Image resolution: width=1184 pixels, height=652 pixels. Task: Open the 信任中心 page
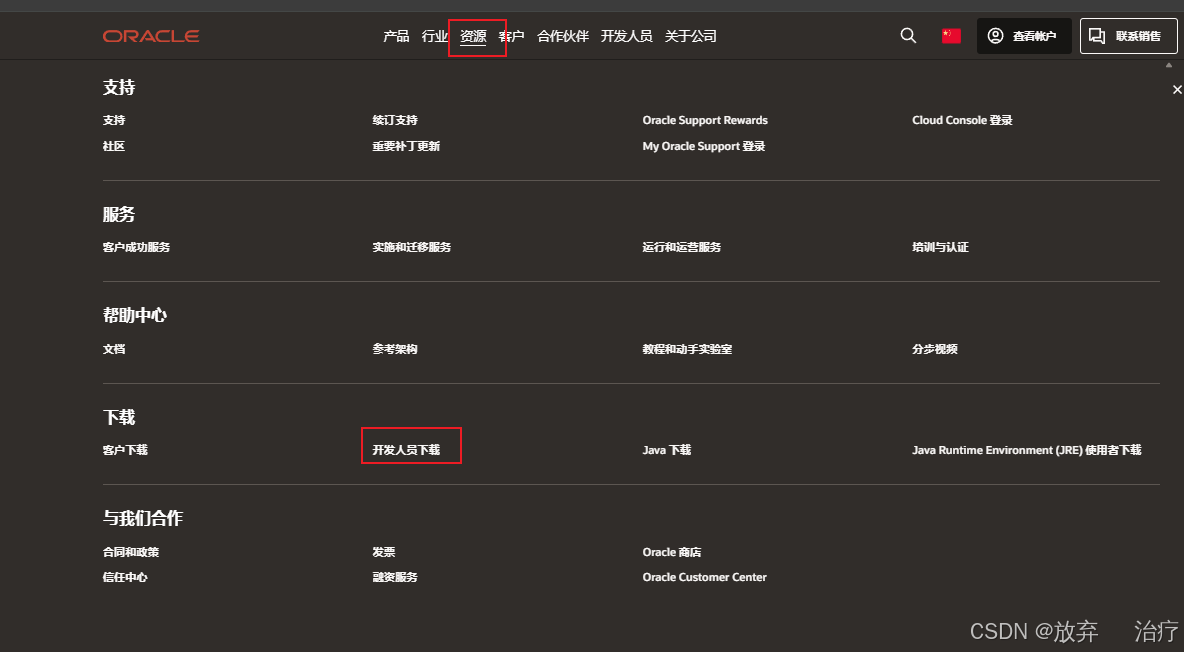tap(124, 577)
